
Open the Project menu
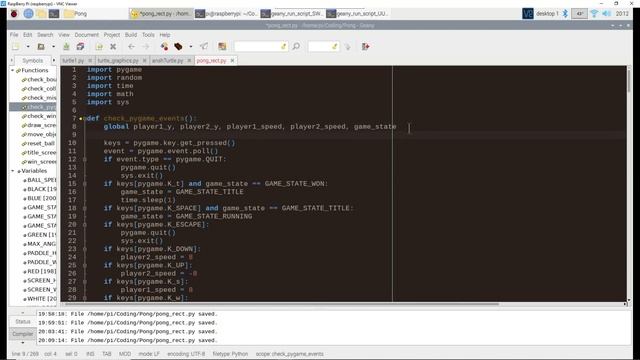(x=112, y=35)
